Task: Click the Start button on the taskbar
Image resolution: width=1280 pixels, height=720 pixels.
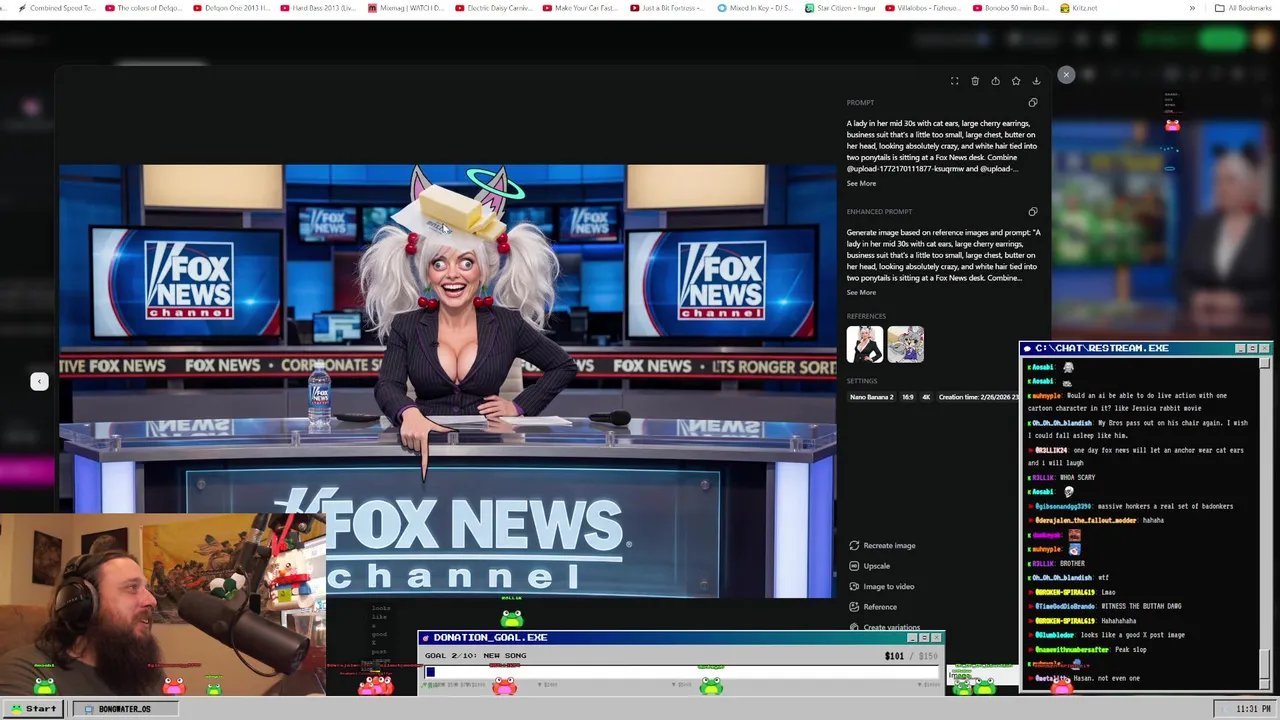Action: 34,709
